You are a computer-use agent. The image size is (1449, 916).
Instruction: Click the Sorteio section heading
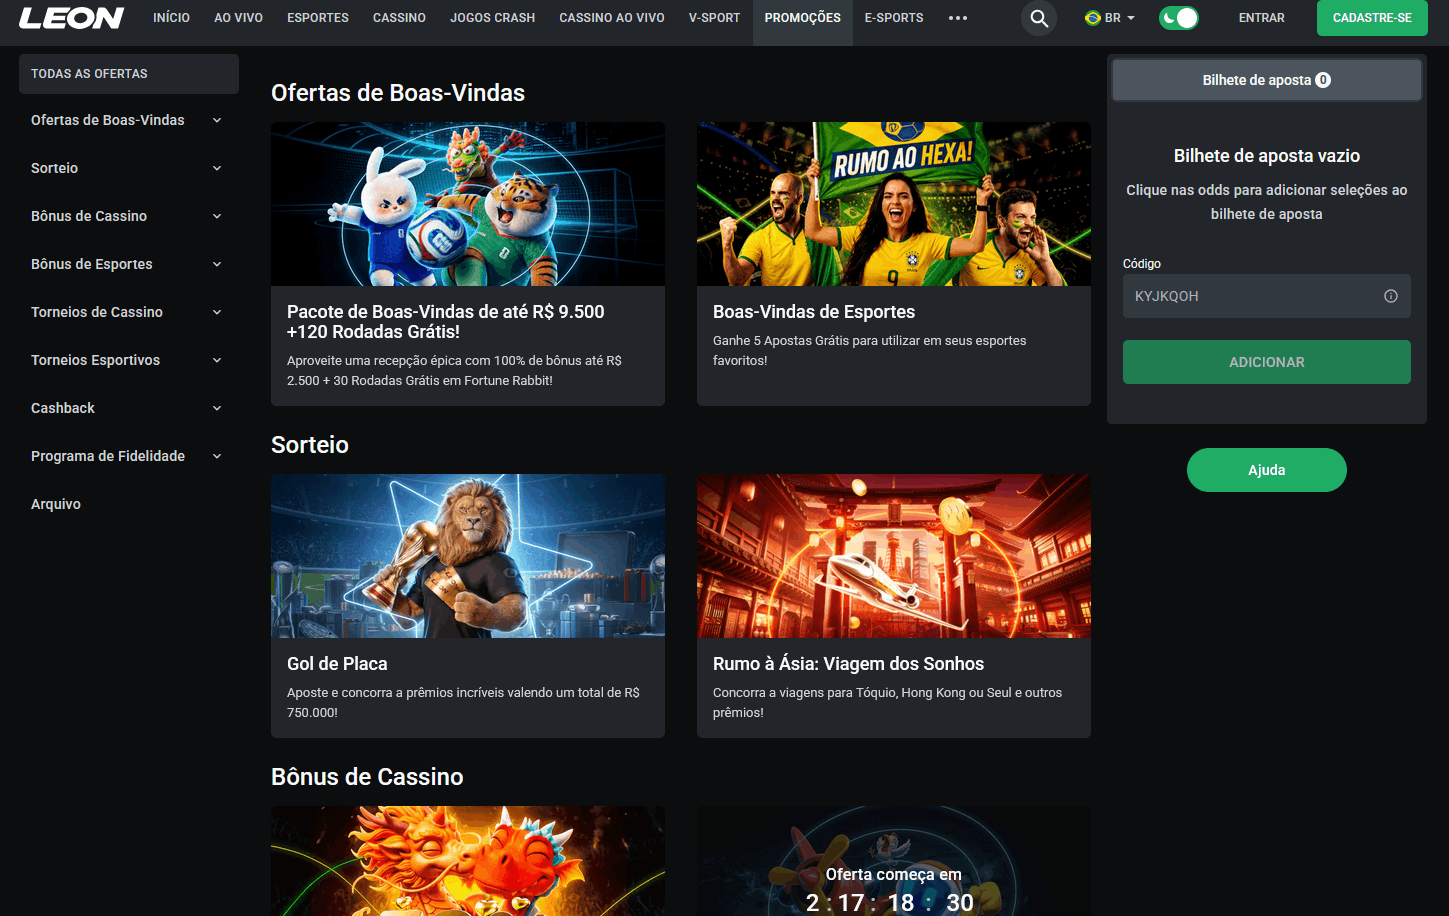coord(310,445)
